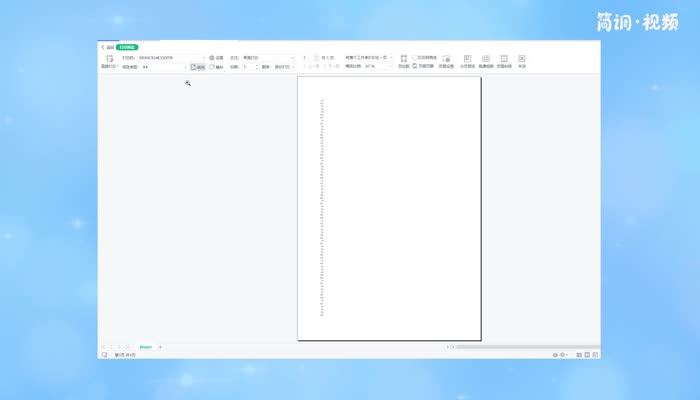Screen dimensions: 700x400
Task: Click the page margins (页边距) icon
Action: (x=404, y=60)
